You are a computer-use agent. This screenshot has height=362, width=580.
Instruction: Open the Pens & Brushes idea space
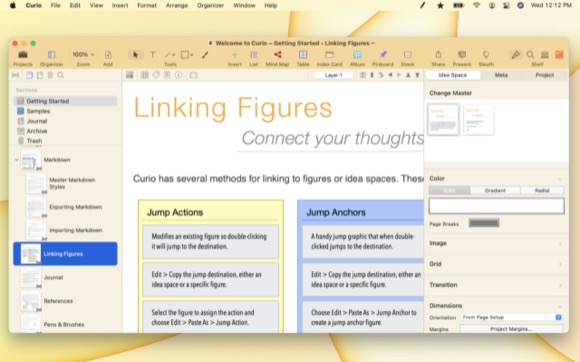(65, 324)
